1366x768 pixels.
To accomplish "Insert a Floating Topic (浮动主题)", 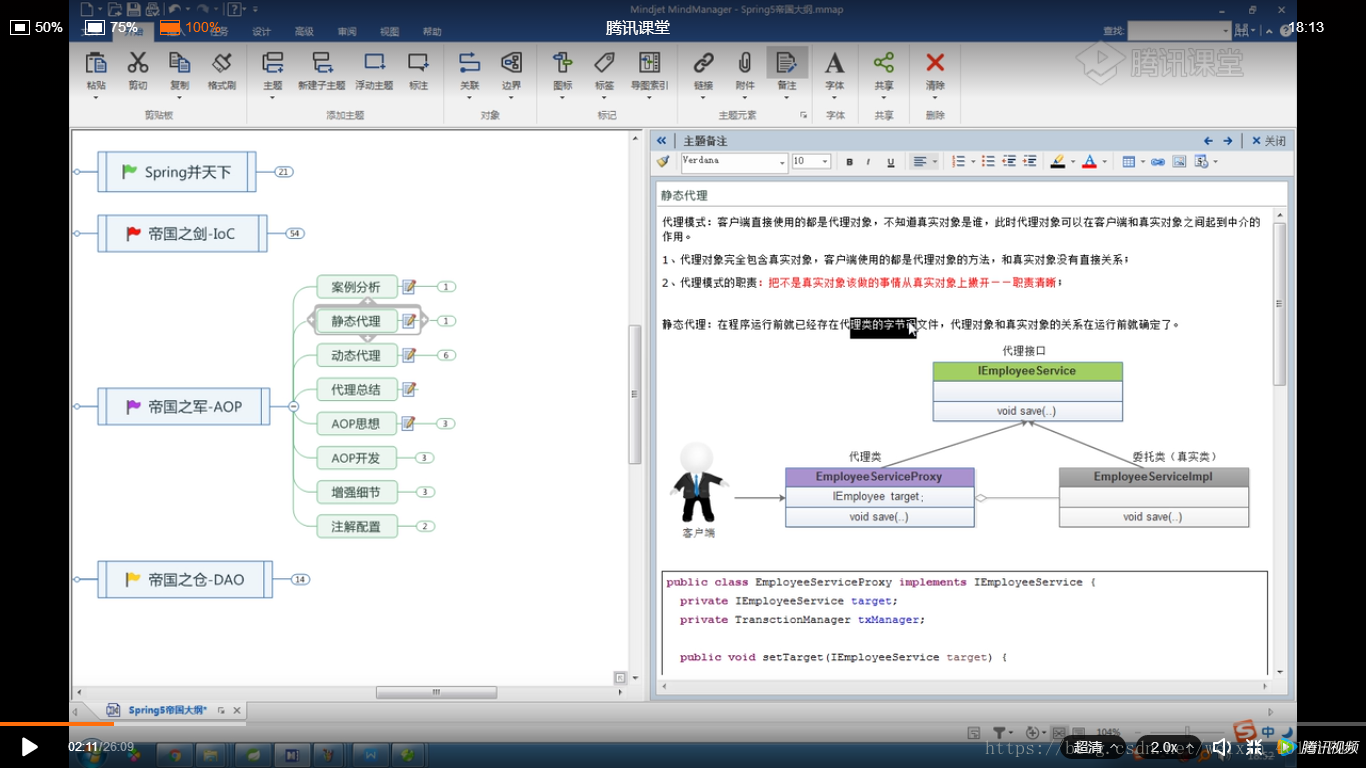I will coord(374,63).
